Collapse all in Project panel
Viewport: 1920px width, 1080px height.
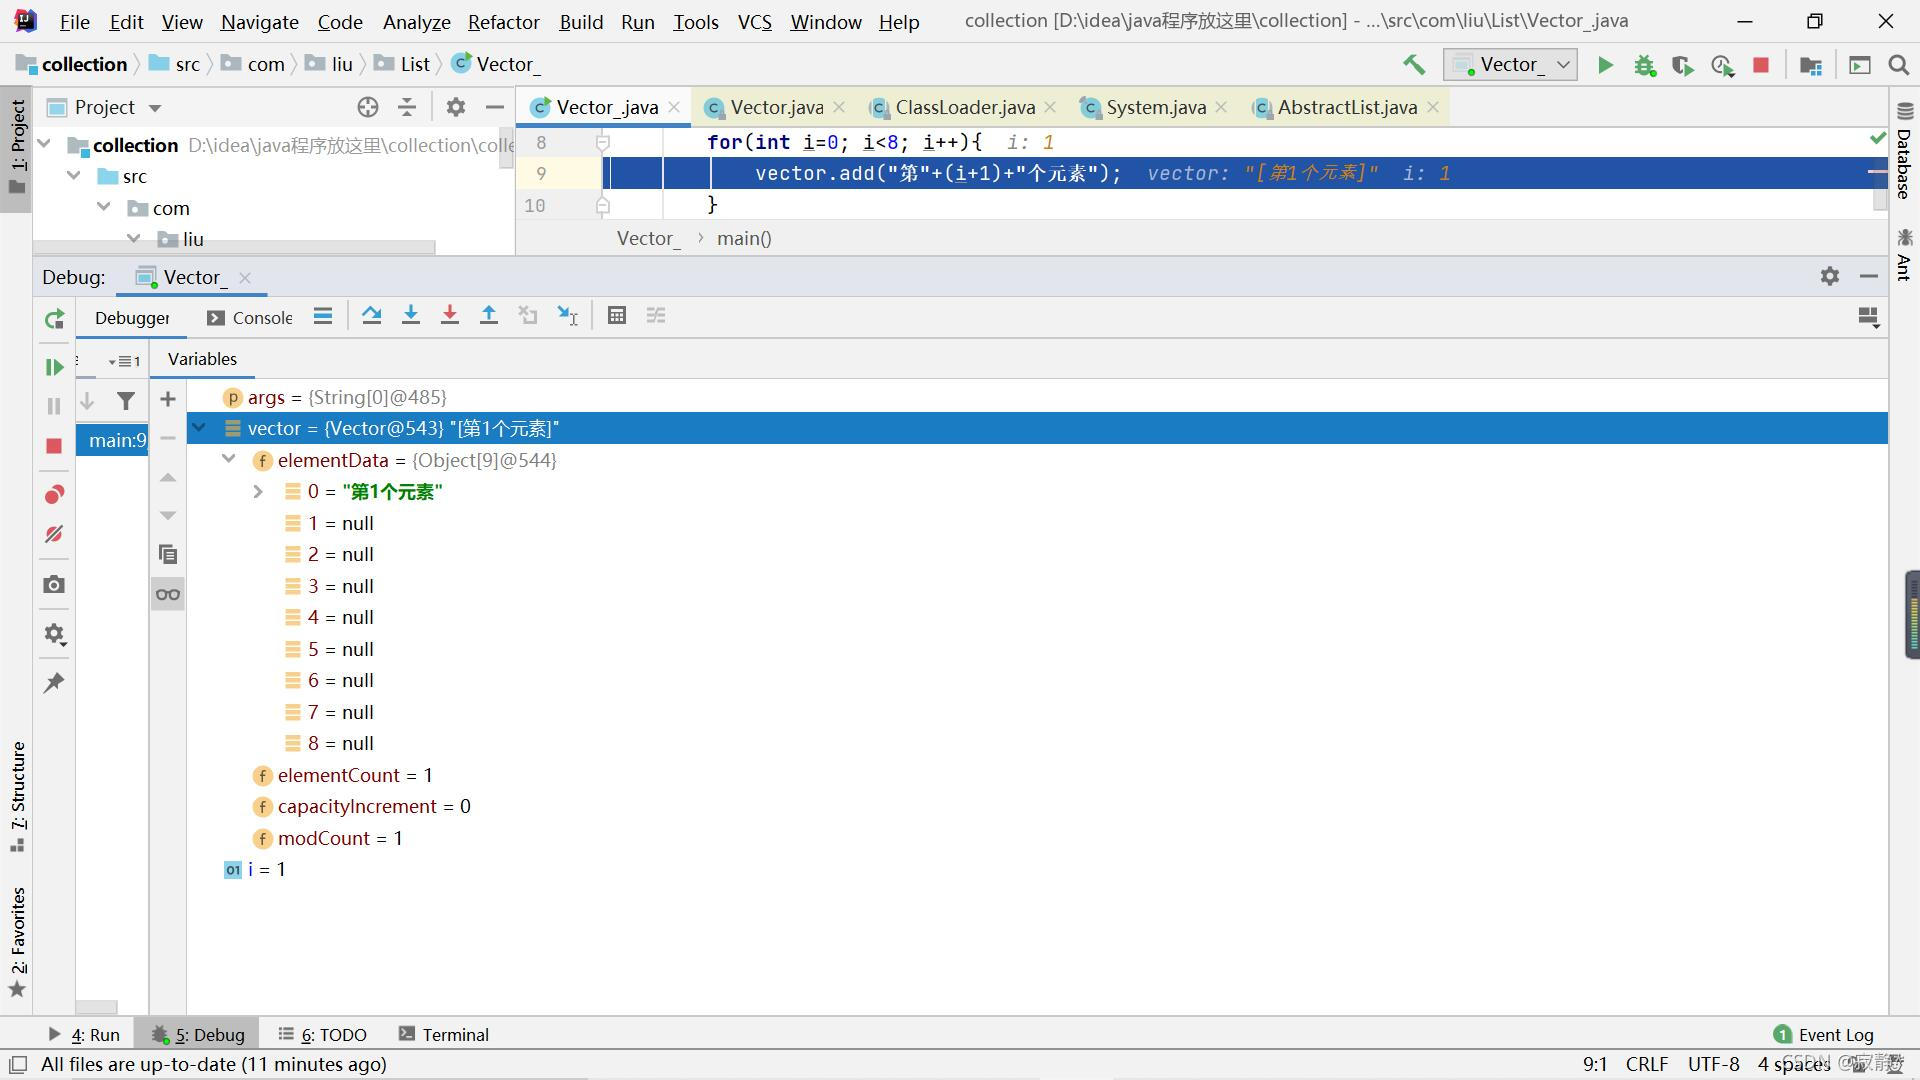[407, 107]
